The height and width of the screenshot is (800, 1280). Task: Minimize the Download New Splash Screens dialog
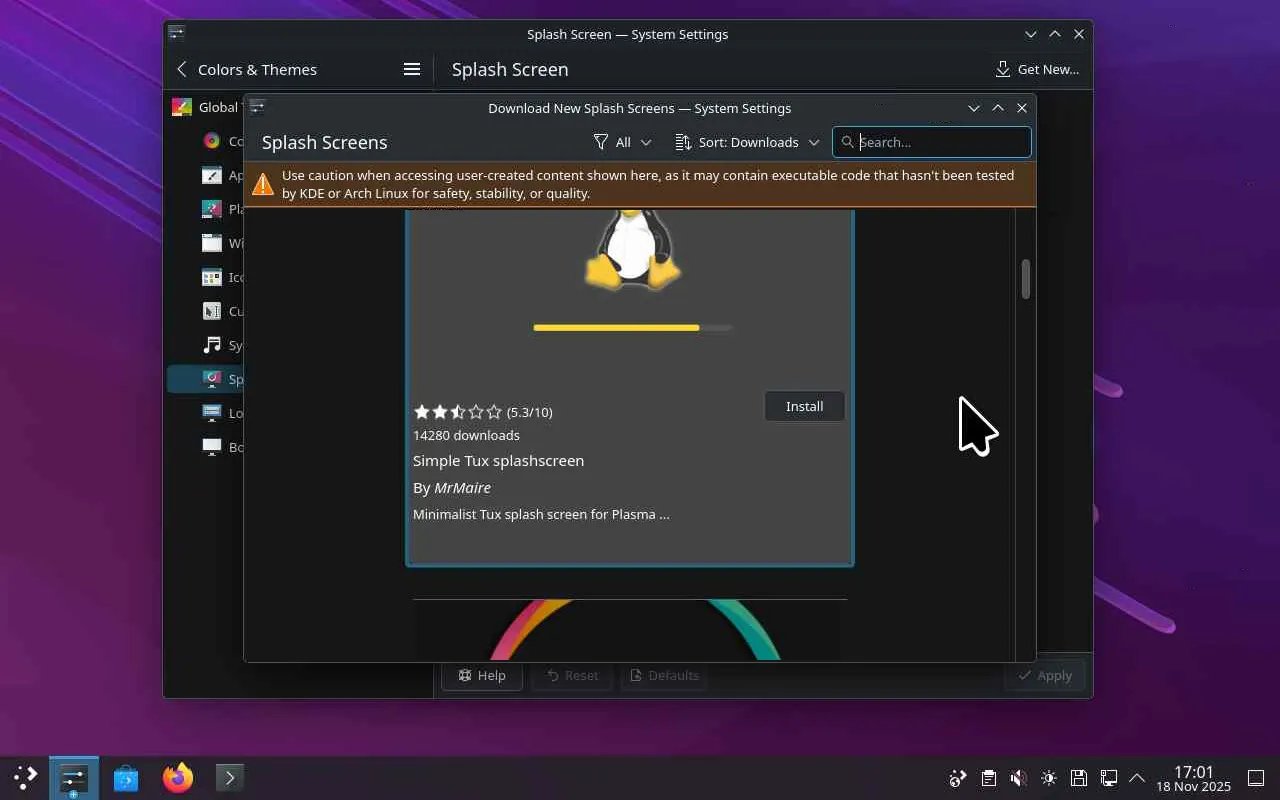pos(974,108)
